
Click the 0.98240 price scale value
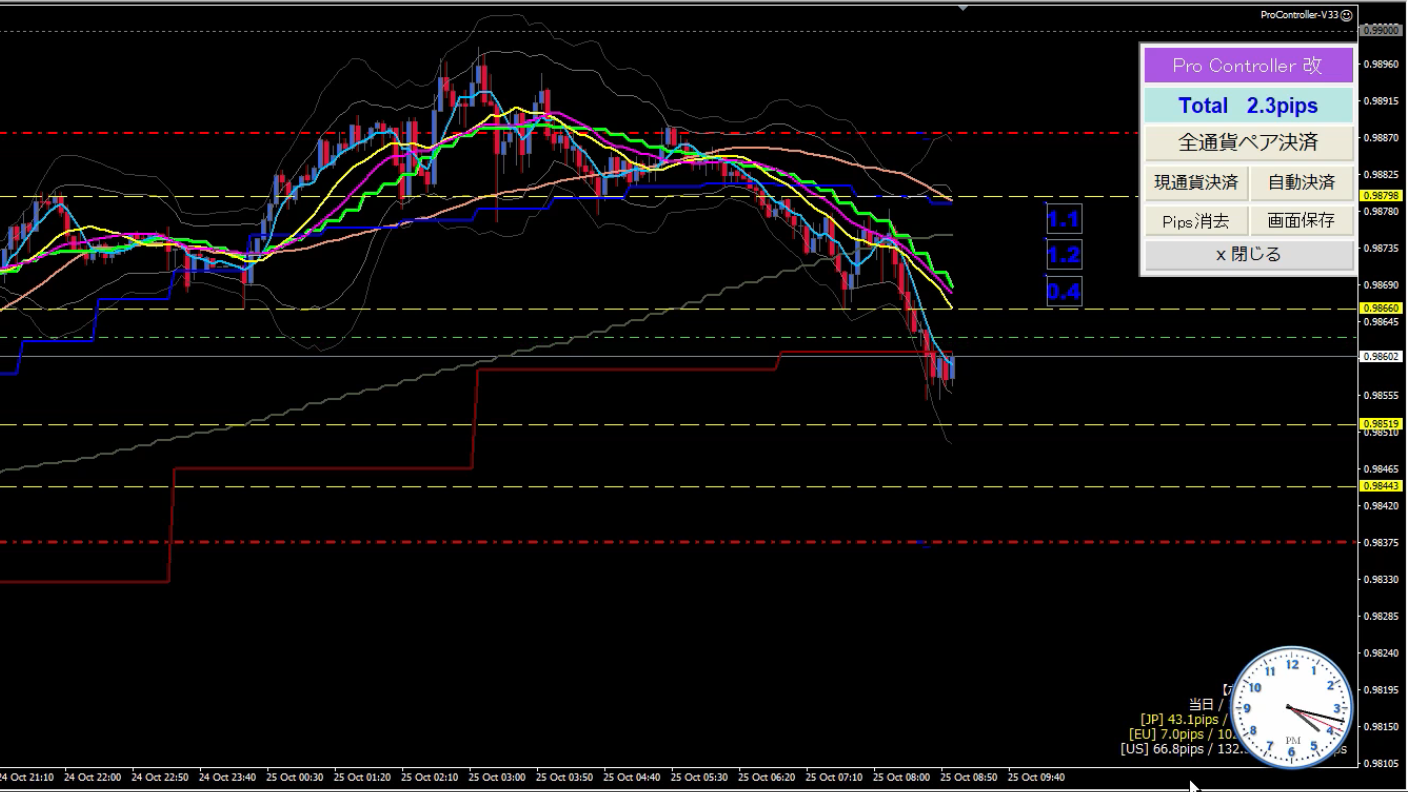pos(1381,653)
